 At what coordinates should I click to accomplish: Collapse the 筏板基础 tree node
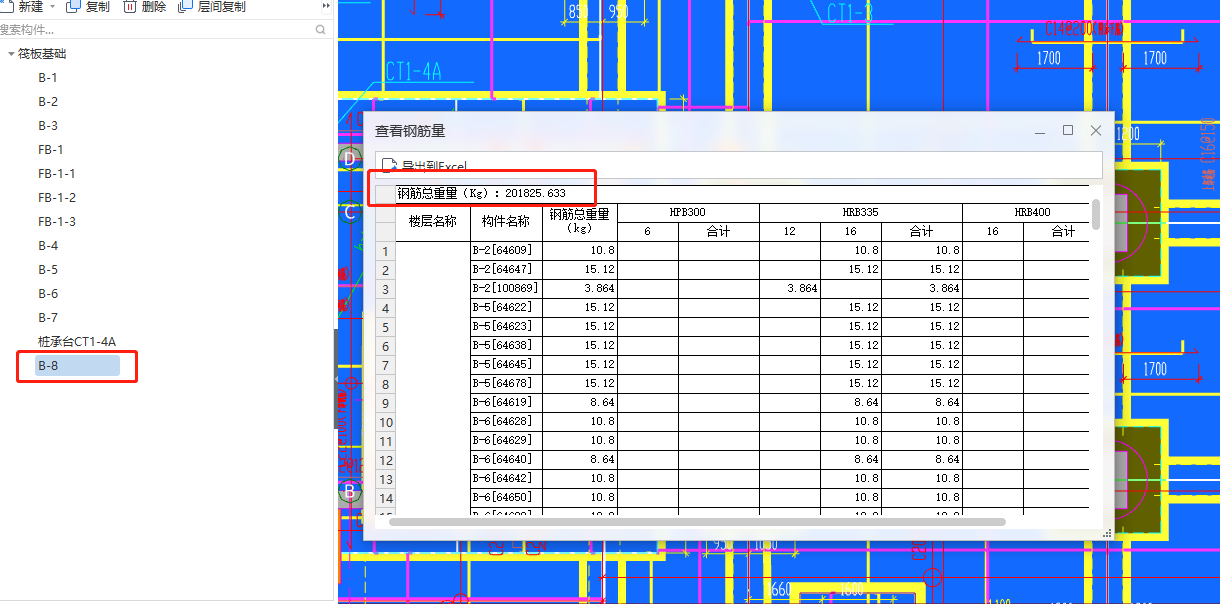pyautogui.click(x=10, y=54)
